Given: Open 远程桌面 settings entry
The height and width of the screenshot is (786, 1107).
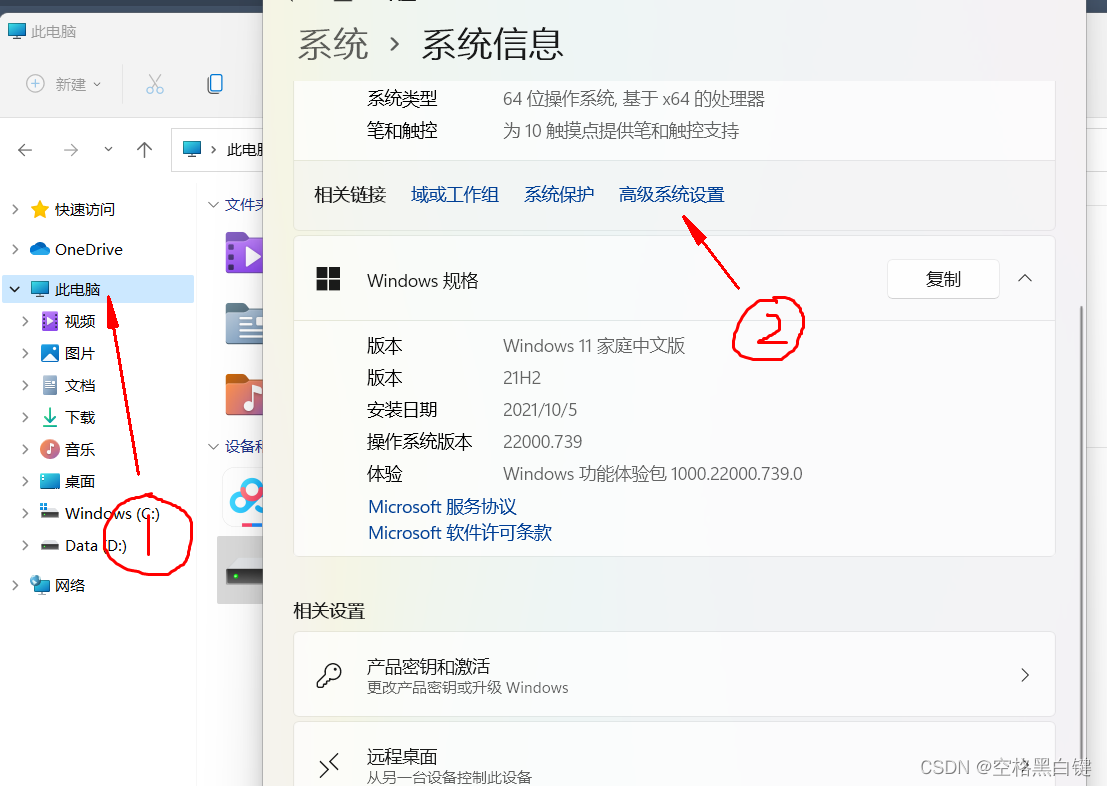Looking at the screenshot, I should [674, 754].
